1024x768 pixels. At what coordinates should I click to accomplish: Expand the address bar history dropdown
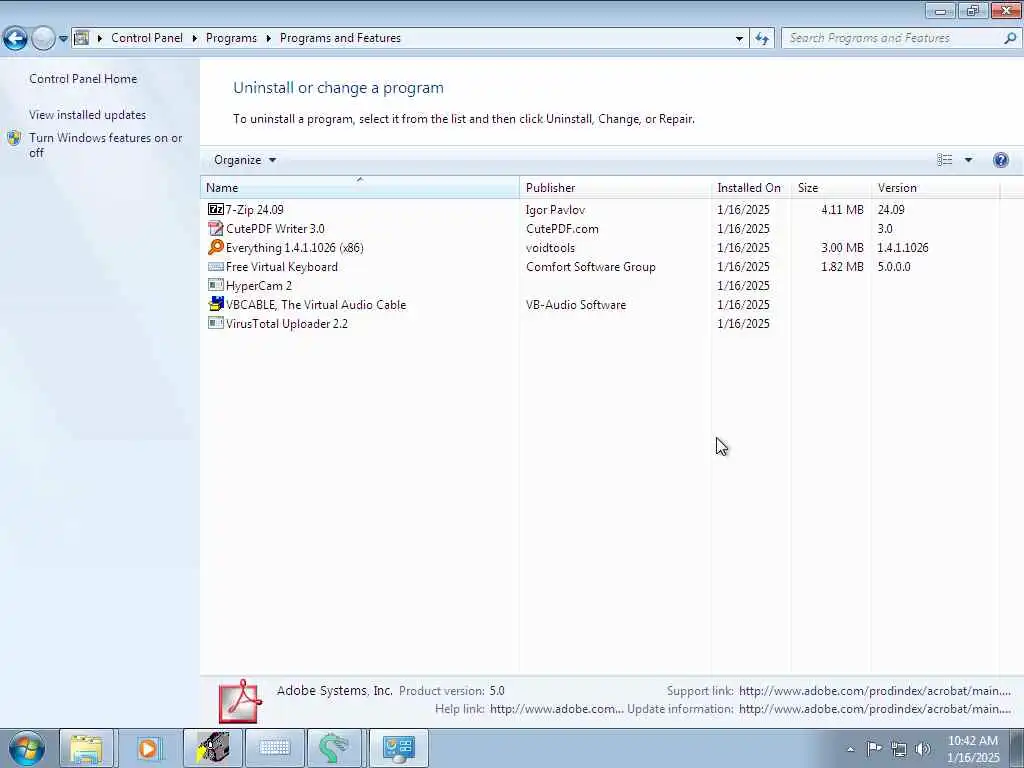739,39
